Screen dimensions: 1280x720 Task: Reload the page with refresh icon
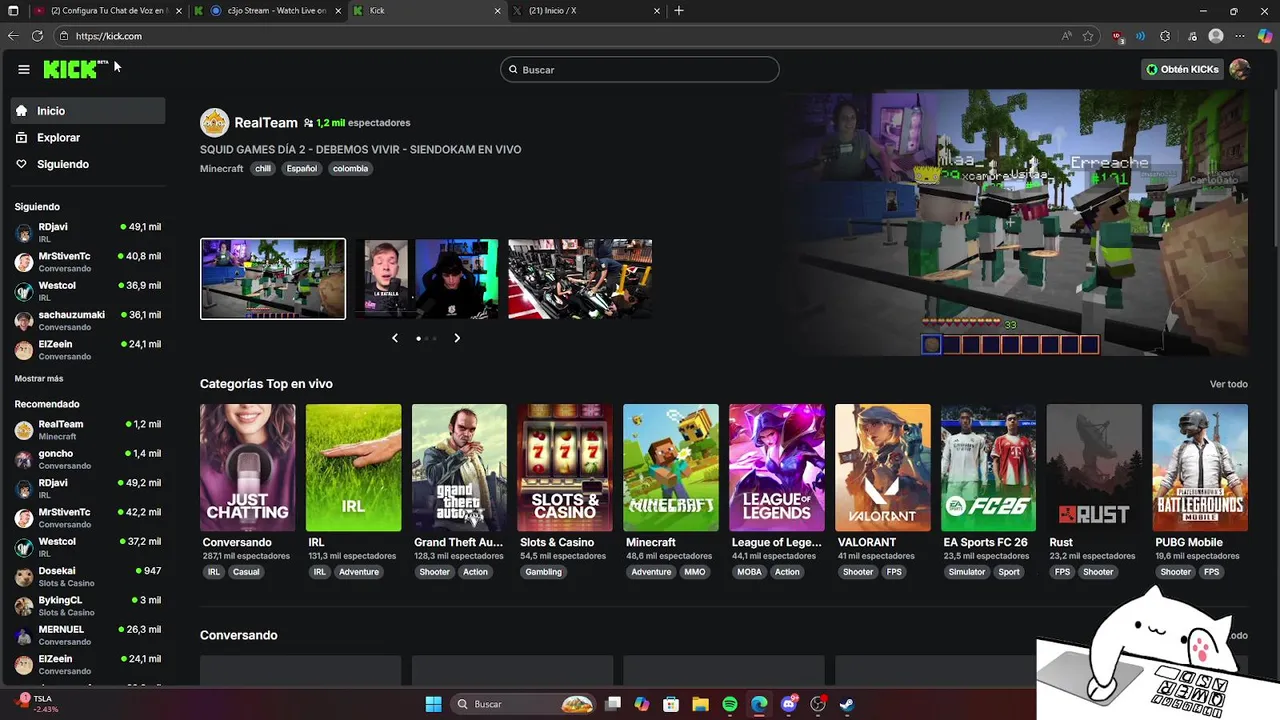point(37,36)
